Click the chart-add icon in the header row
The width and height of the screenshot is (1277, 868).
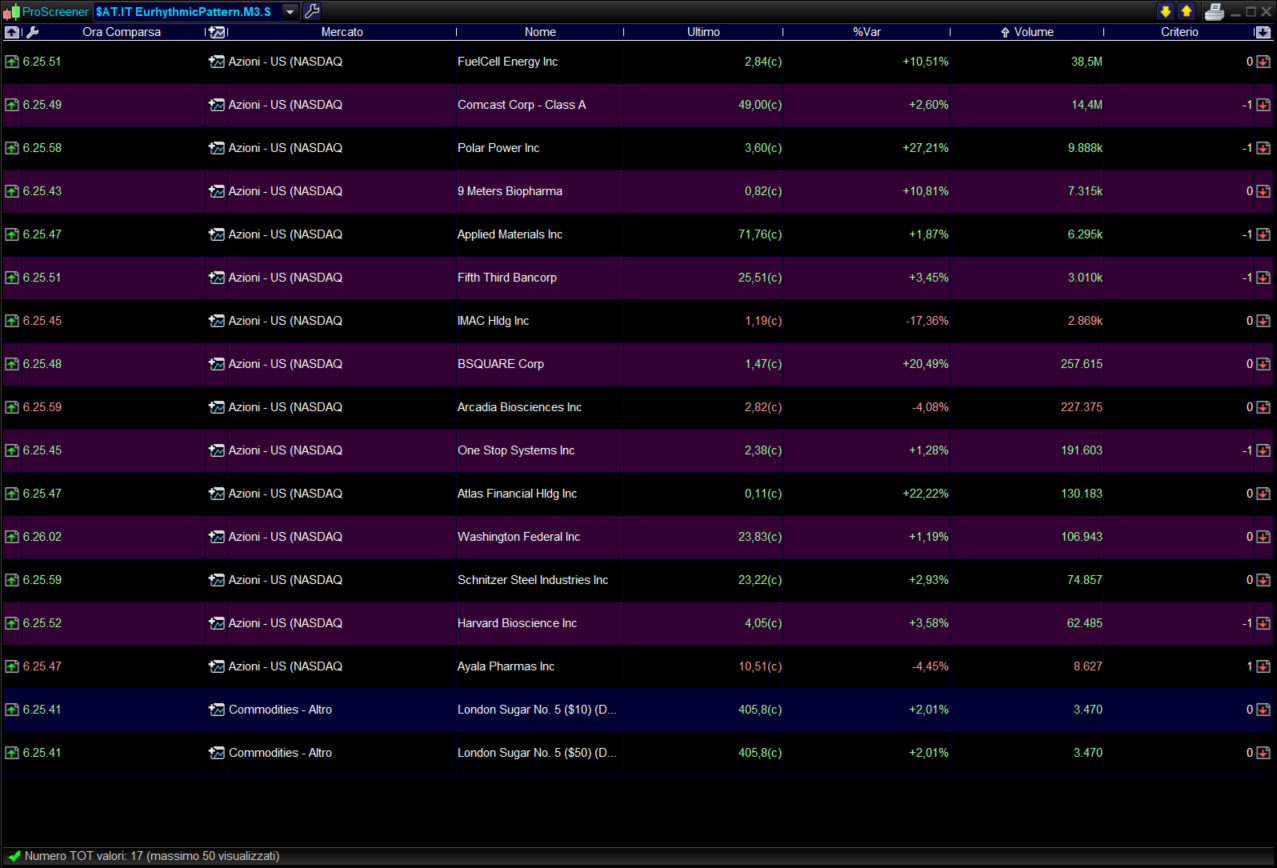pyautogui.click(x=216, y=32)
